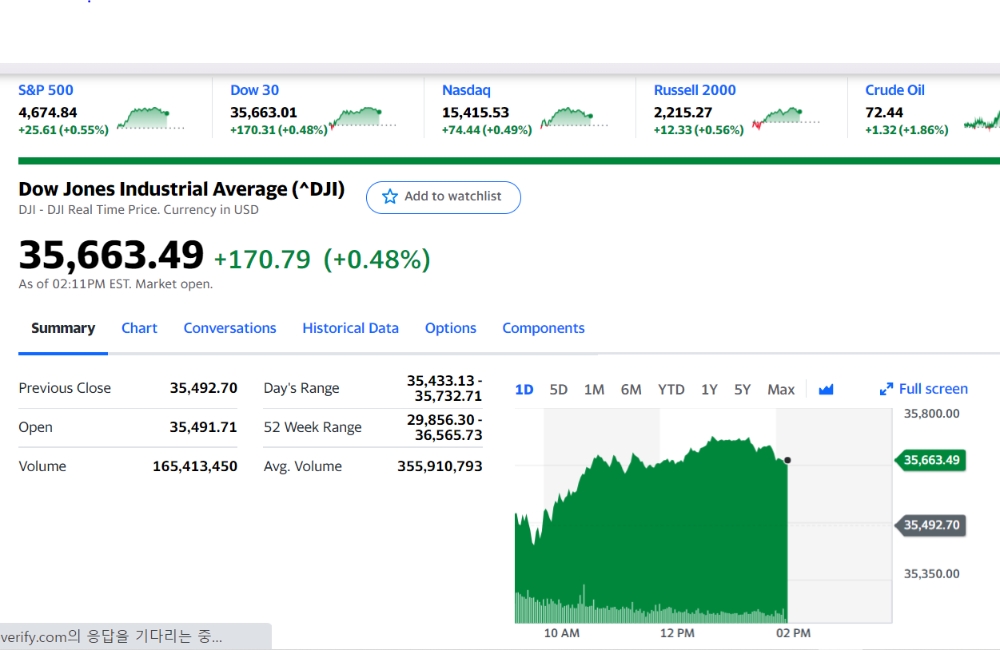Screen dimensions: 1000x650
Task: Click the Dow 30 change +170.31 (+0.48%)
Action: point(279,130)
